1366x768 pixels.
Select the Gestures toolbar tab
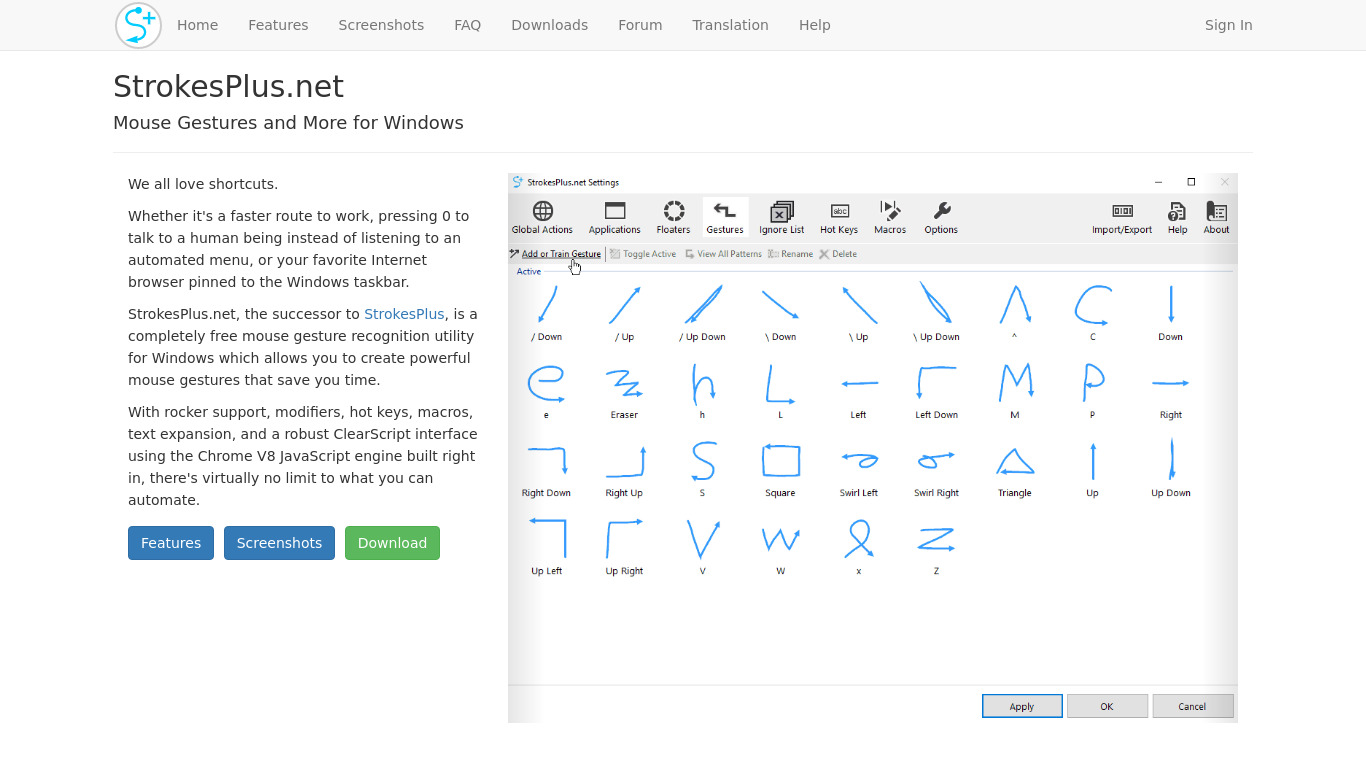[x=725, y=217]
